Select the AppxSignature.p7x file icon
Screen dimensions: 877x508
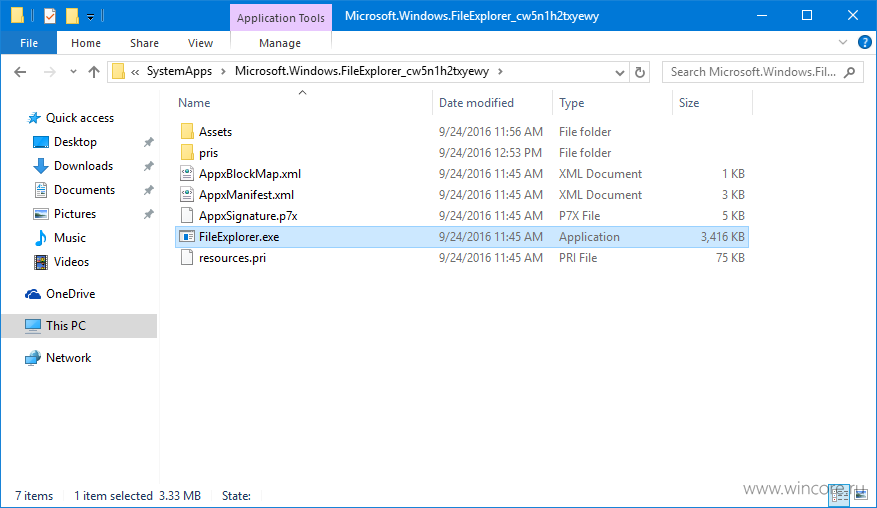[x=187, y=216]
